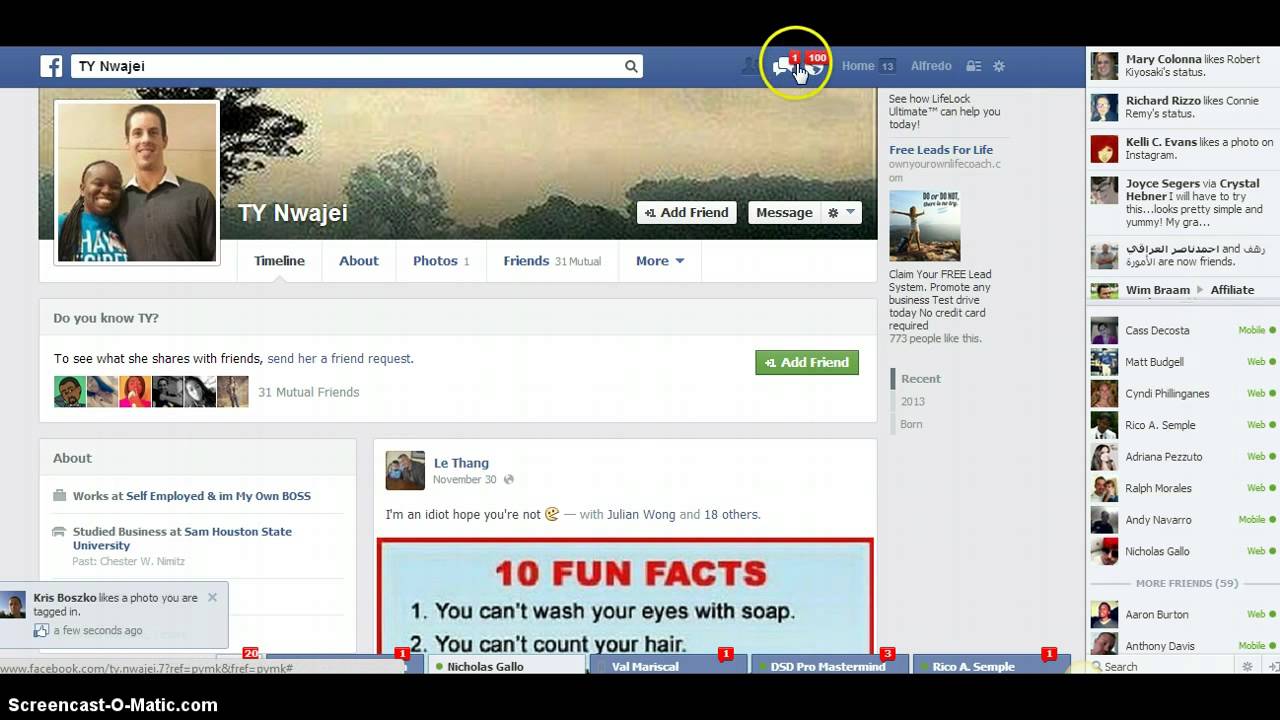
Task: Go to Home in top bar
Action: click(858, 66)
